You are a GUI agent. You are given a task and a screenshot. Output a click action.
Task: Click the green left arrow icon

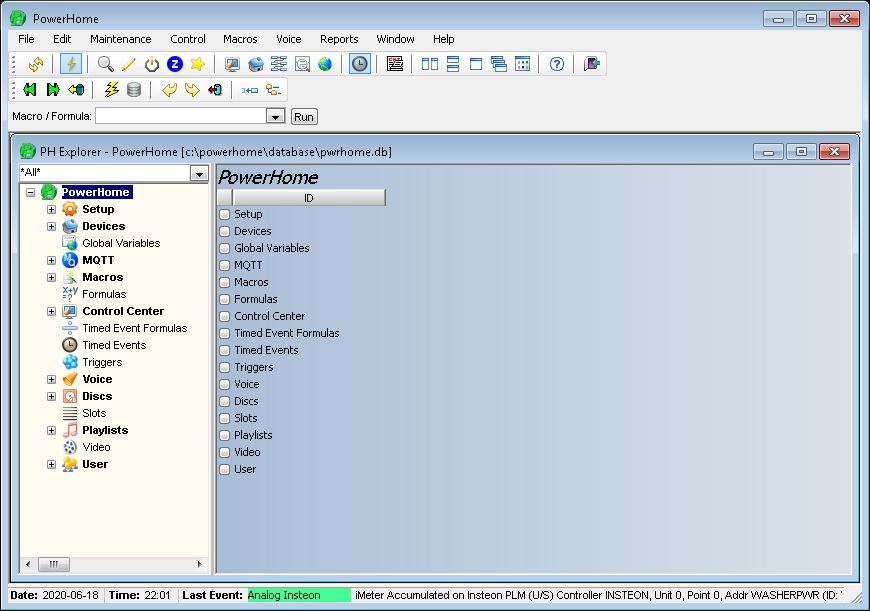[x=29, y=90]
